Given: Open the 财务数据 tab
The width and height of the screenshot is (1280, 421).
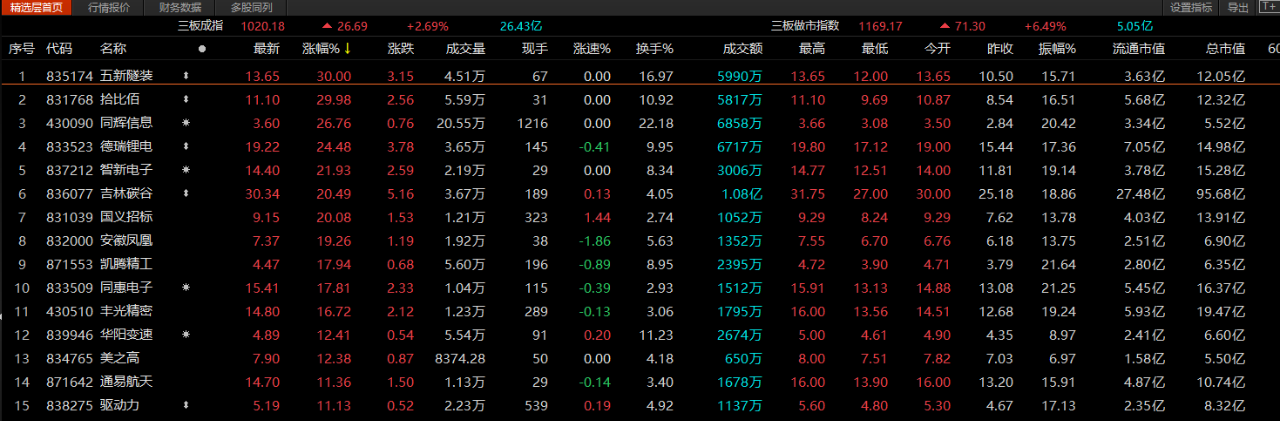Looking at the screenshot, I should coord(179,7).
